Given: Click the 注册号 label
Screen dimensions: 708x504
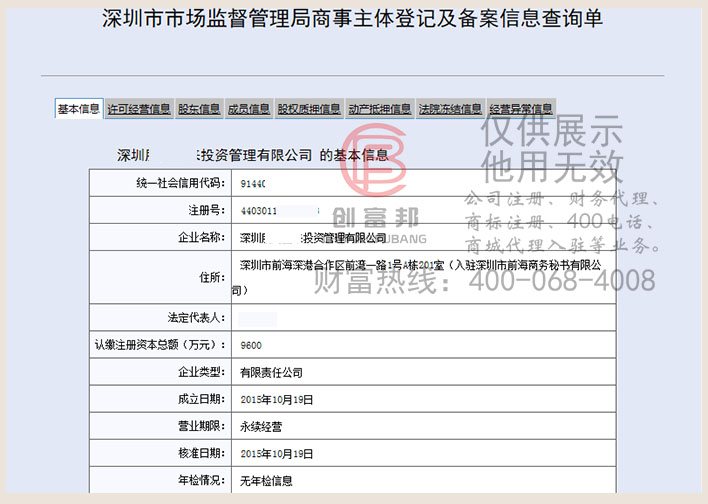Looking at the screenshot, I should [206, 210].
